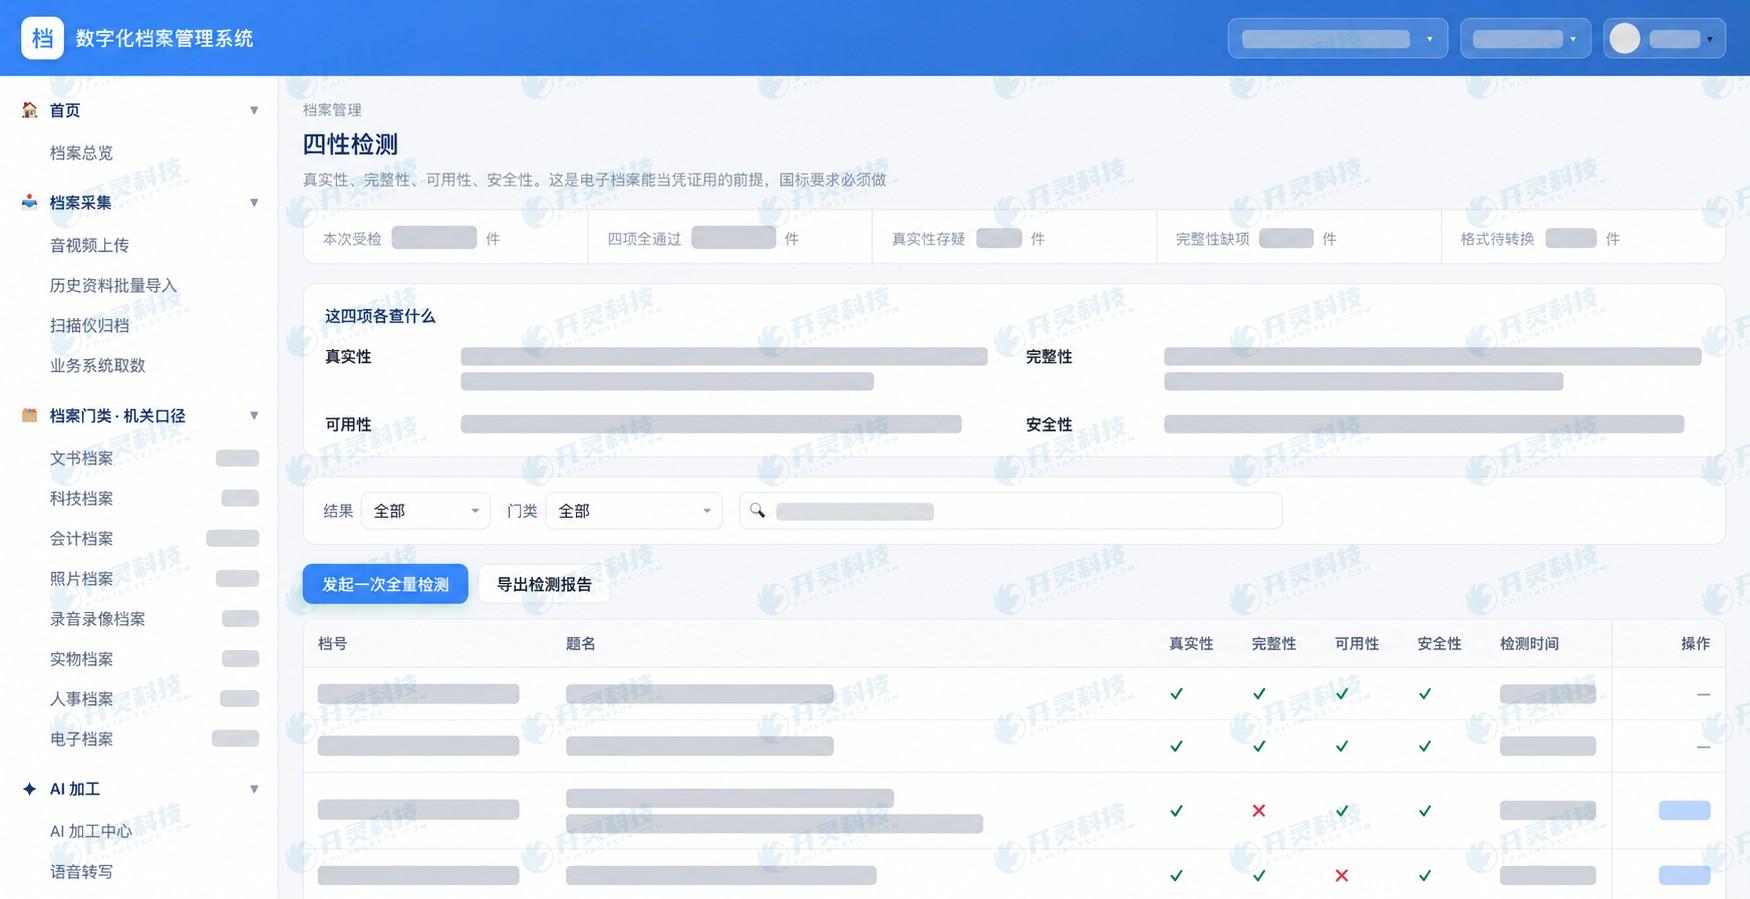1750x899 pixels.
Task: Click the 操作 column header
Action: 1695,644
